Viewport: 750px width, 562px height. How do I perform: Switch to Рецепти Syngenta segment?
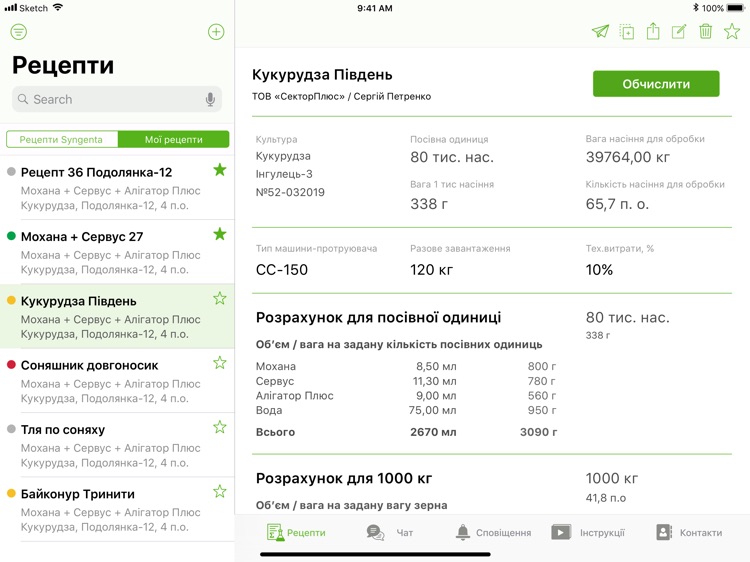click(x=61, y=140)
